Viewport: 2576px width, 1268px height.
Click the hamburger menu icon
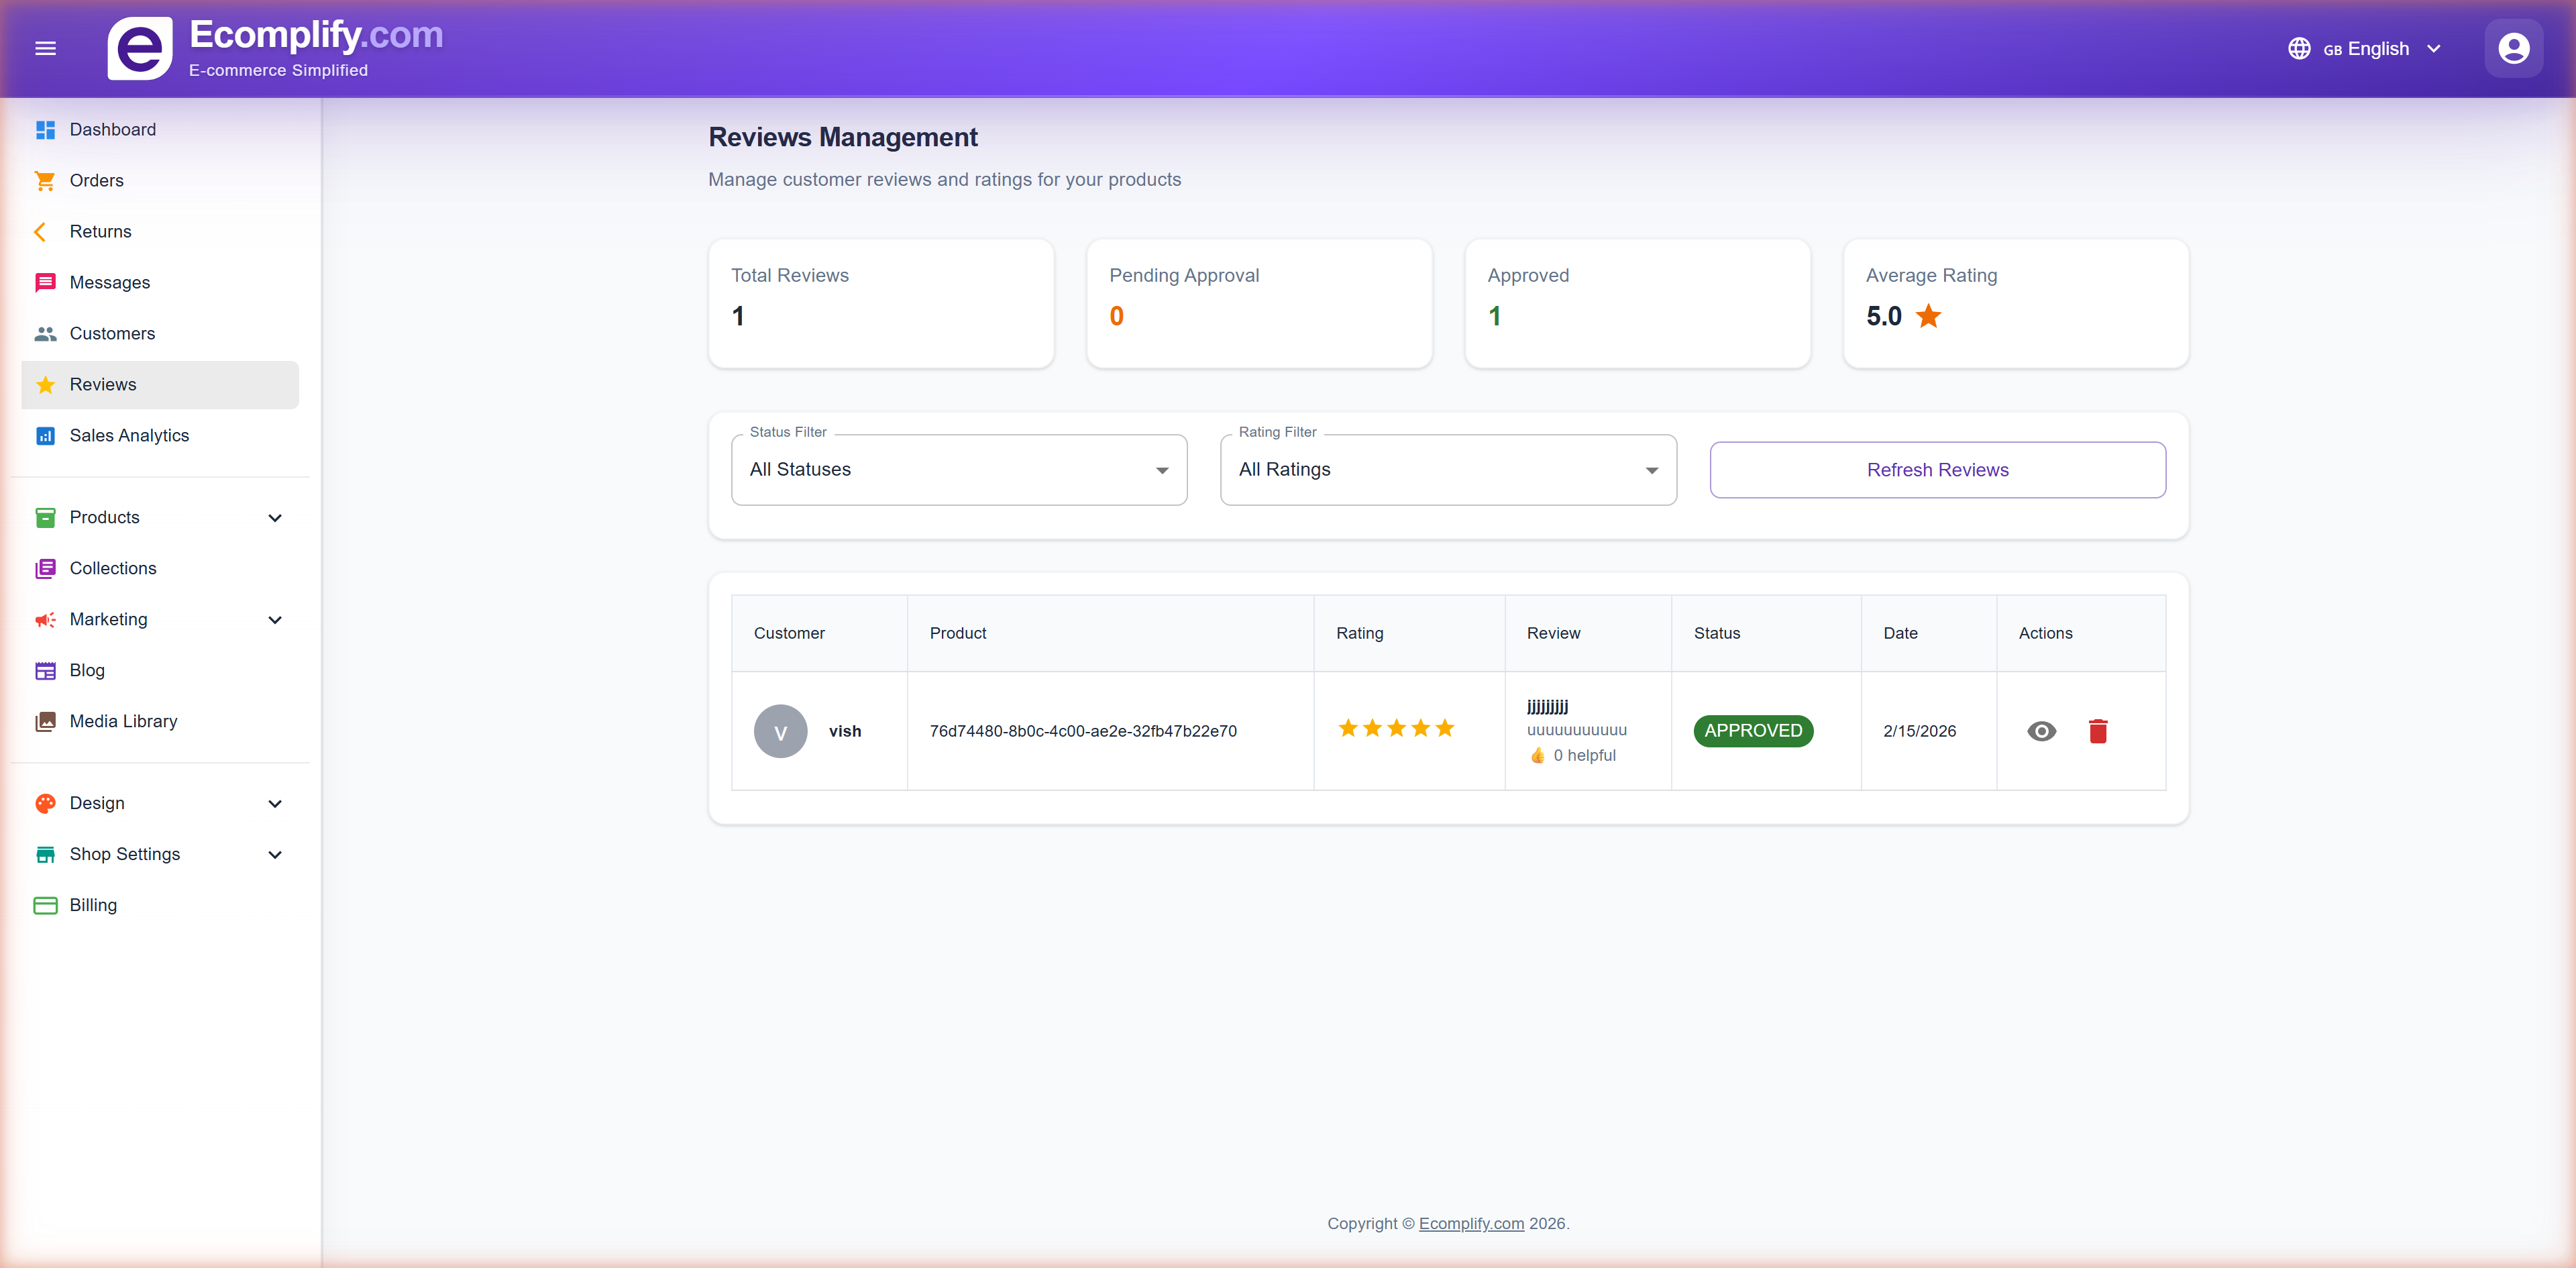[x=45, y=48]
